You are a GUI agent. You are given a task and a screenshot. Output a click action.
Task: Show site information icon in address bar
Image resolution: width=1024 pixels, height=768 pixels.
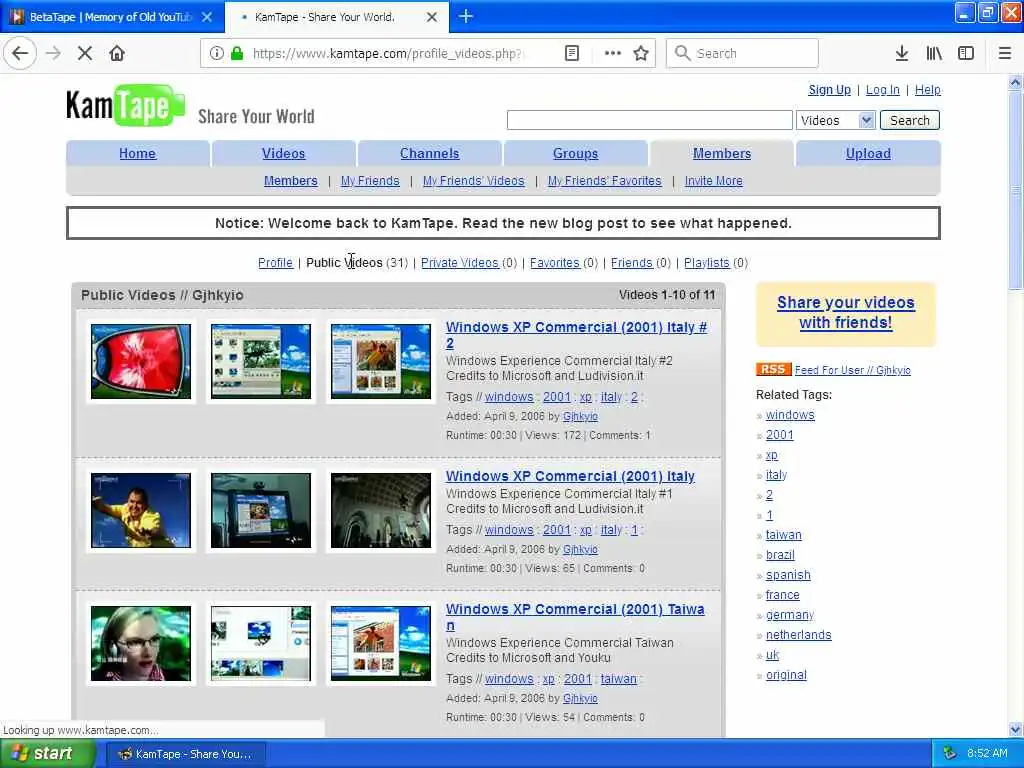point(216,54)
